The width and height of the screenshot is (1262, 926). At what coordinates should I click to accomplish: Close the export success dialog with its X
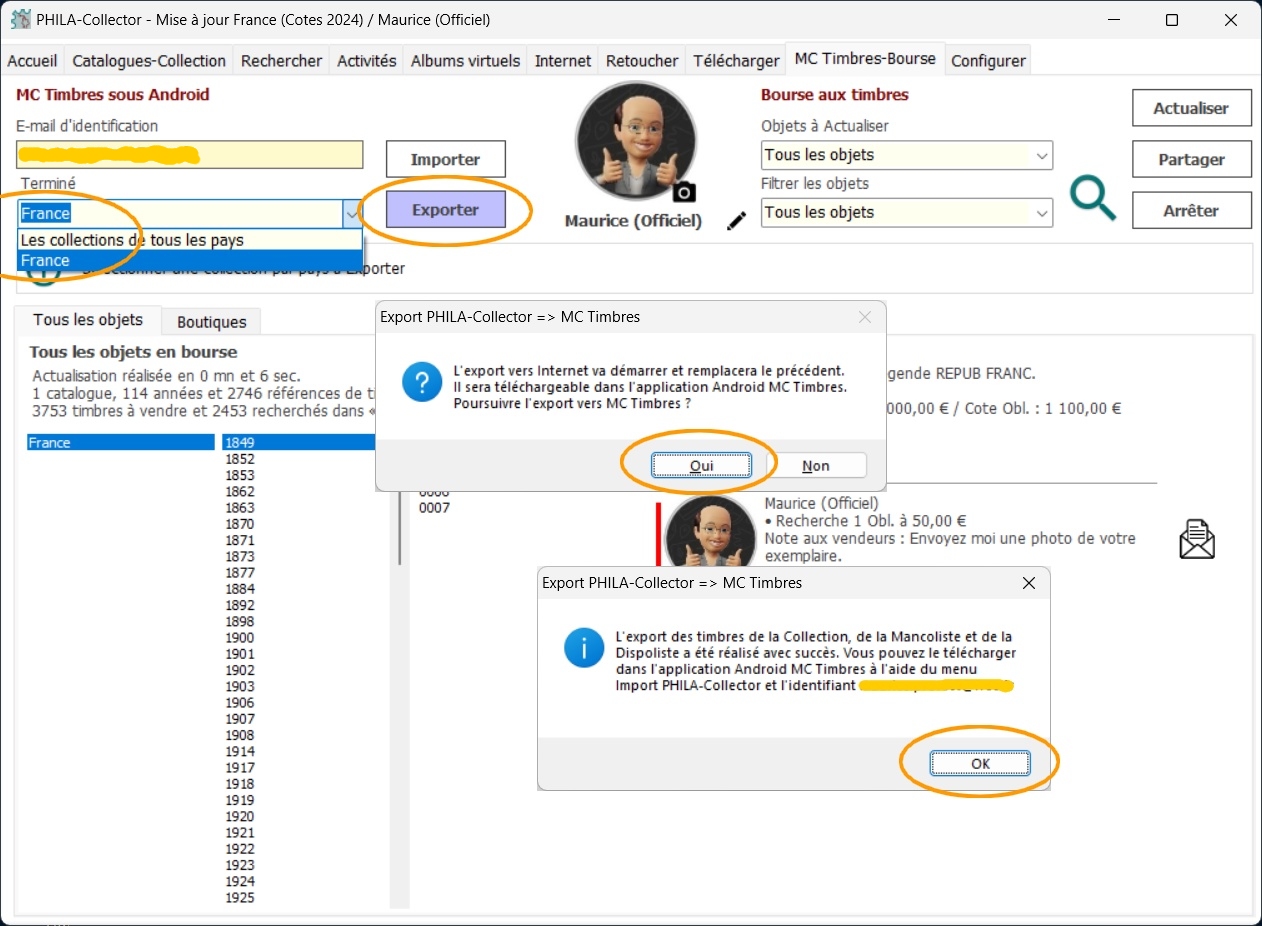tap(1029, 584)
